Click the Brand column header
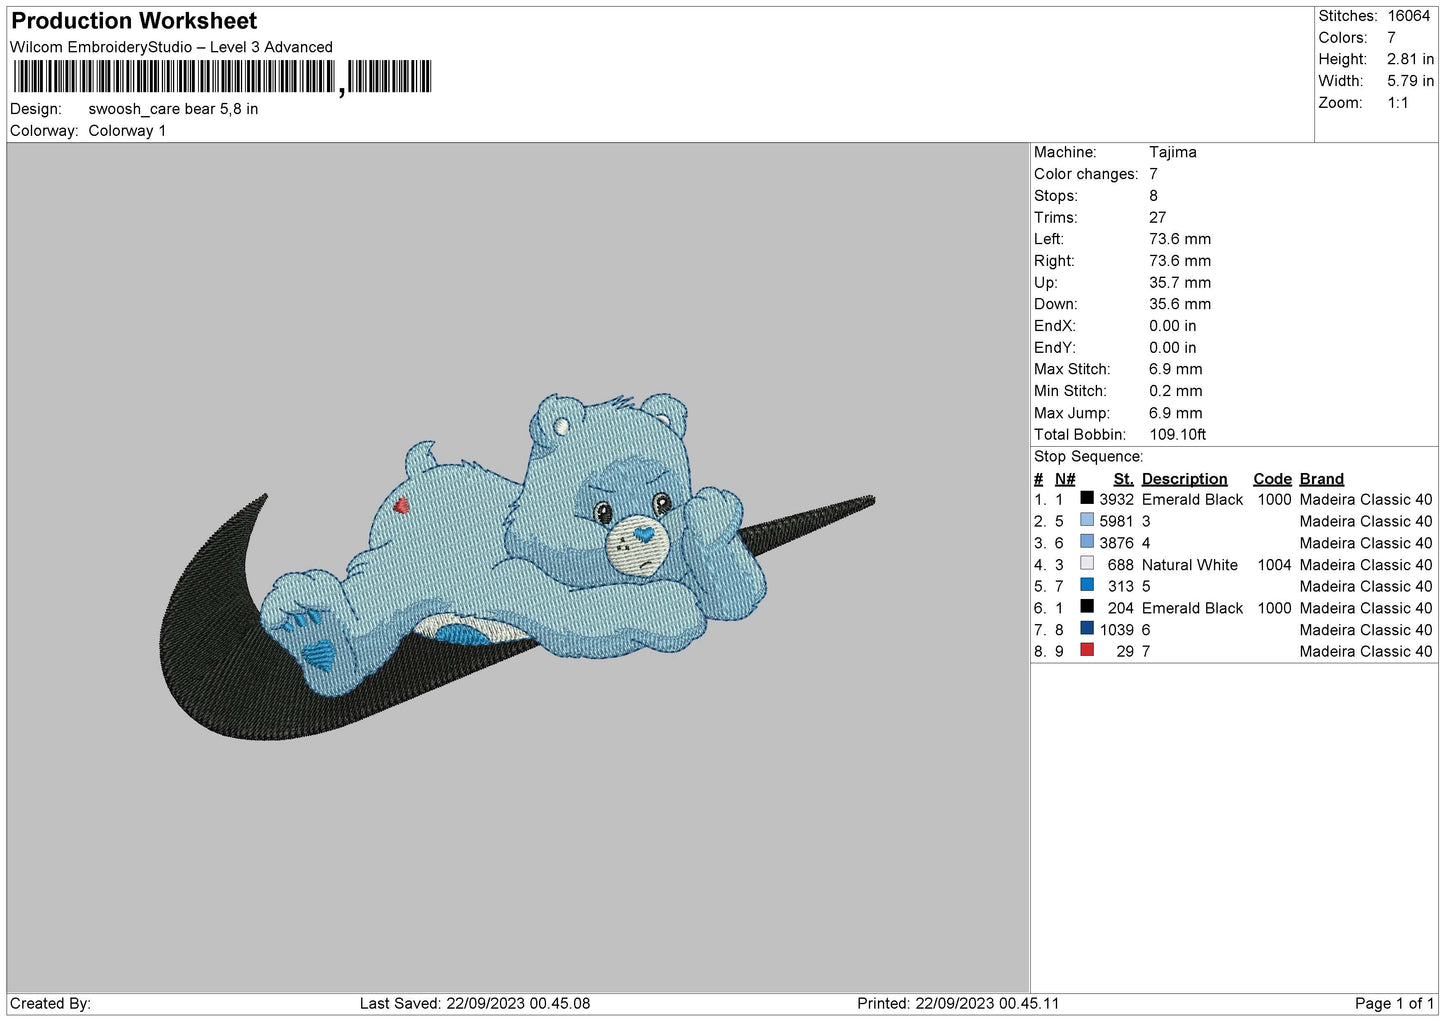Image resolution: width=1445 pixels, height=1021 pixels. (x=1321, y=479)
